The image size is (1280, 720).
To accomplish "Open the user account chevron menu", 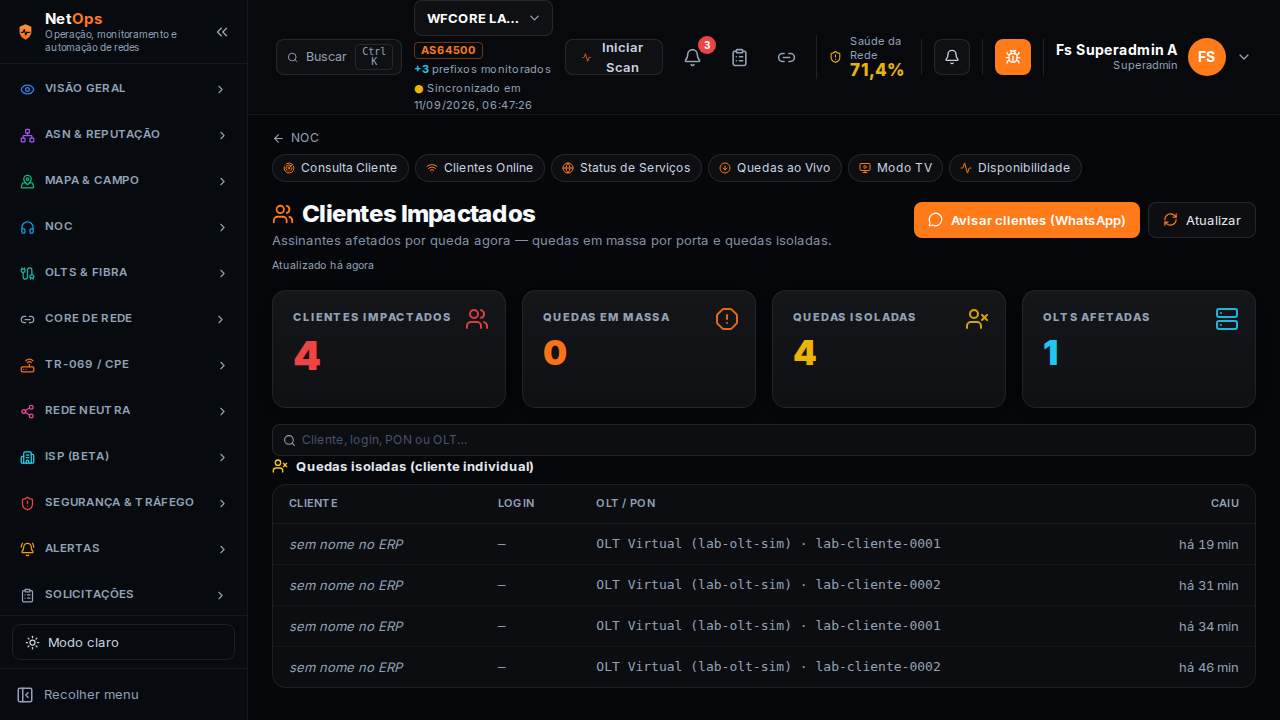I will (1244, 57).
